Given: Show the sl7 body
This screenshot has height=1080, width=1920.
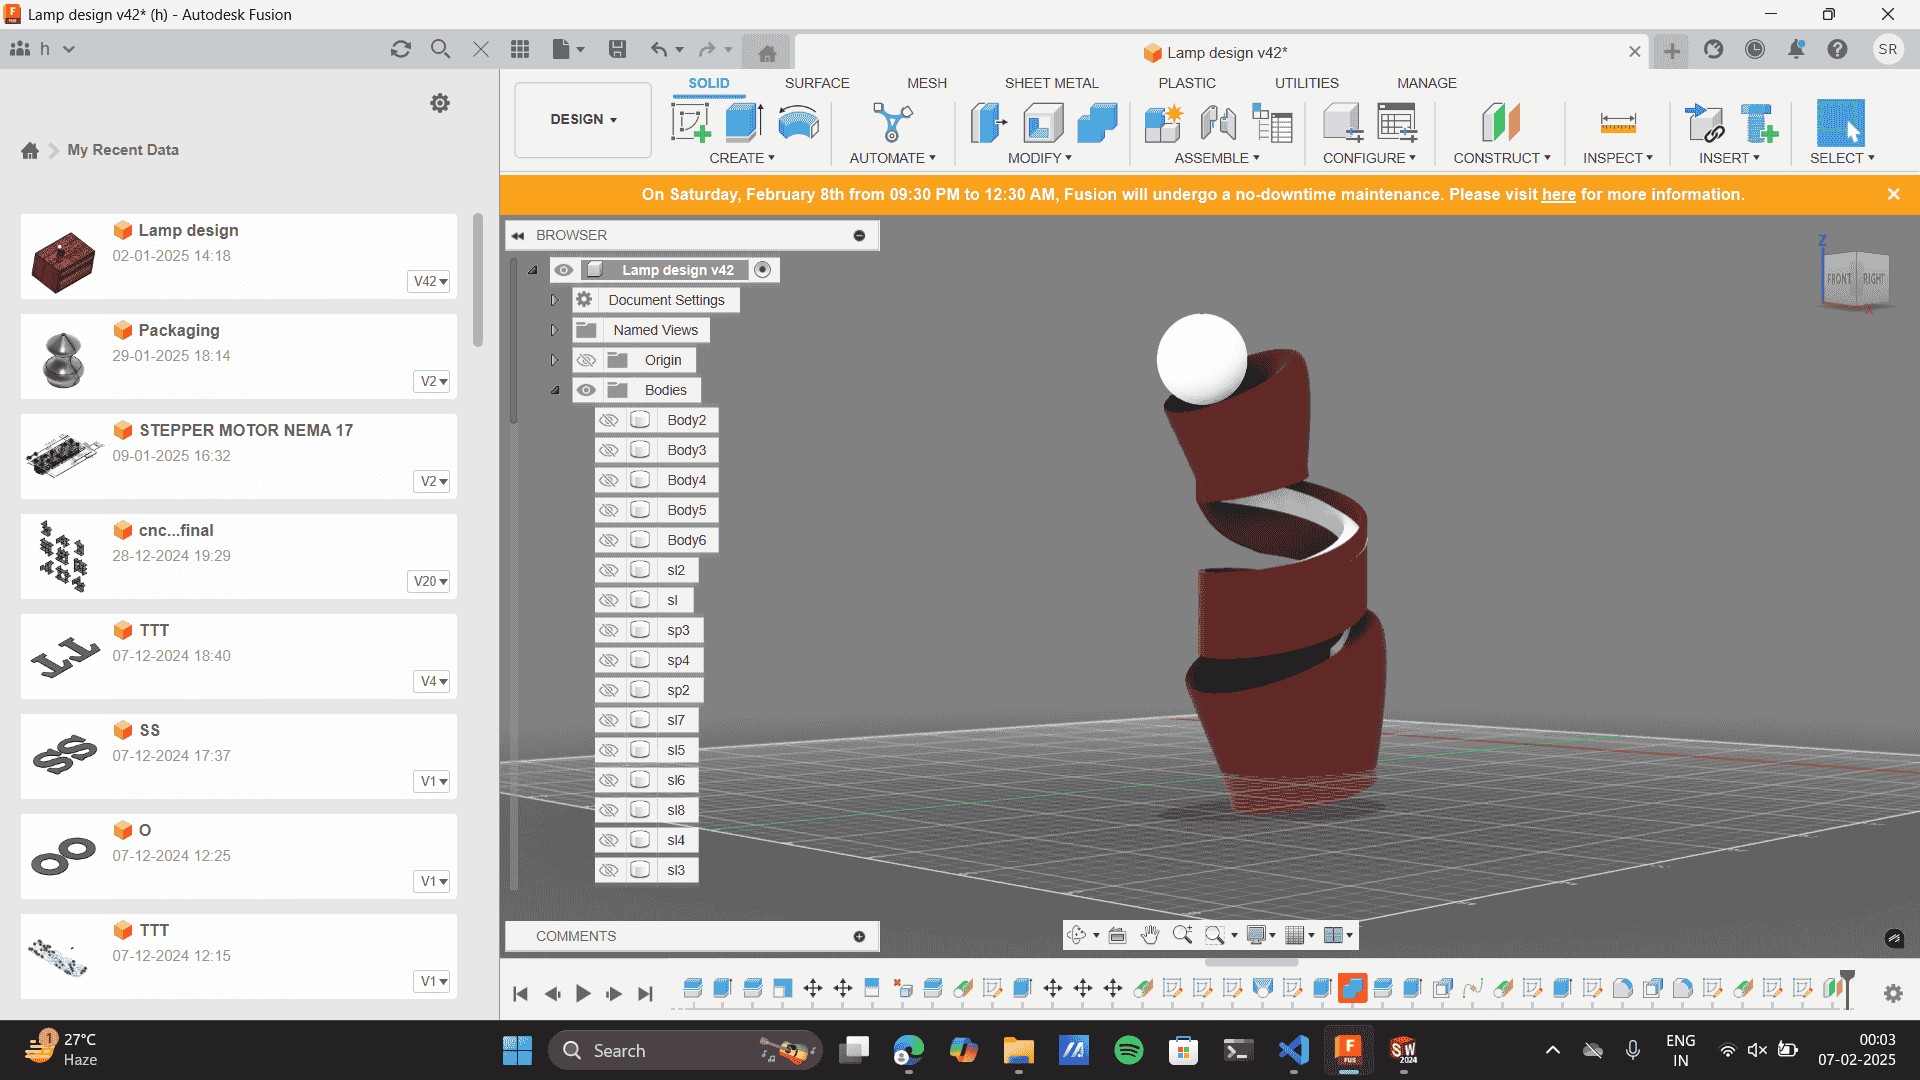Looking at the screenshot, I should pyautogui.click(x=608, y=720).
